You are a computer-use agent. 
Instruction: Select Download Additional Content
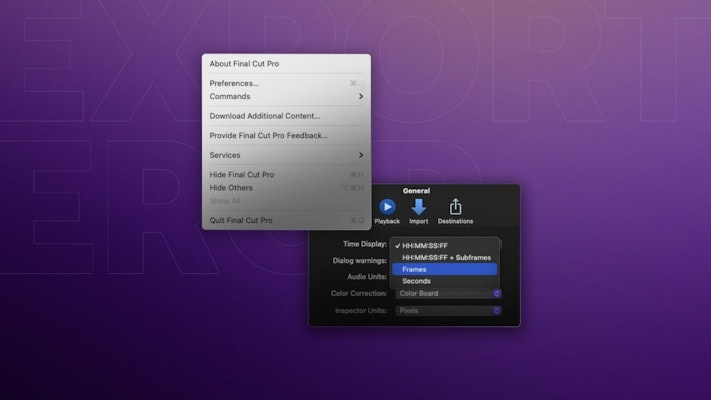(264, 116)
